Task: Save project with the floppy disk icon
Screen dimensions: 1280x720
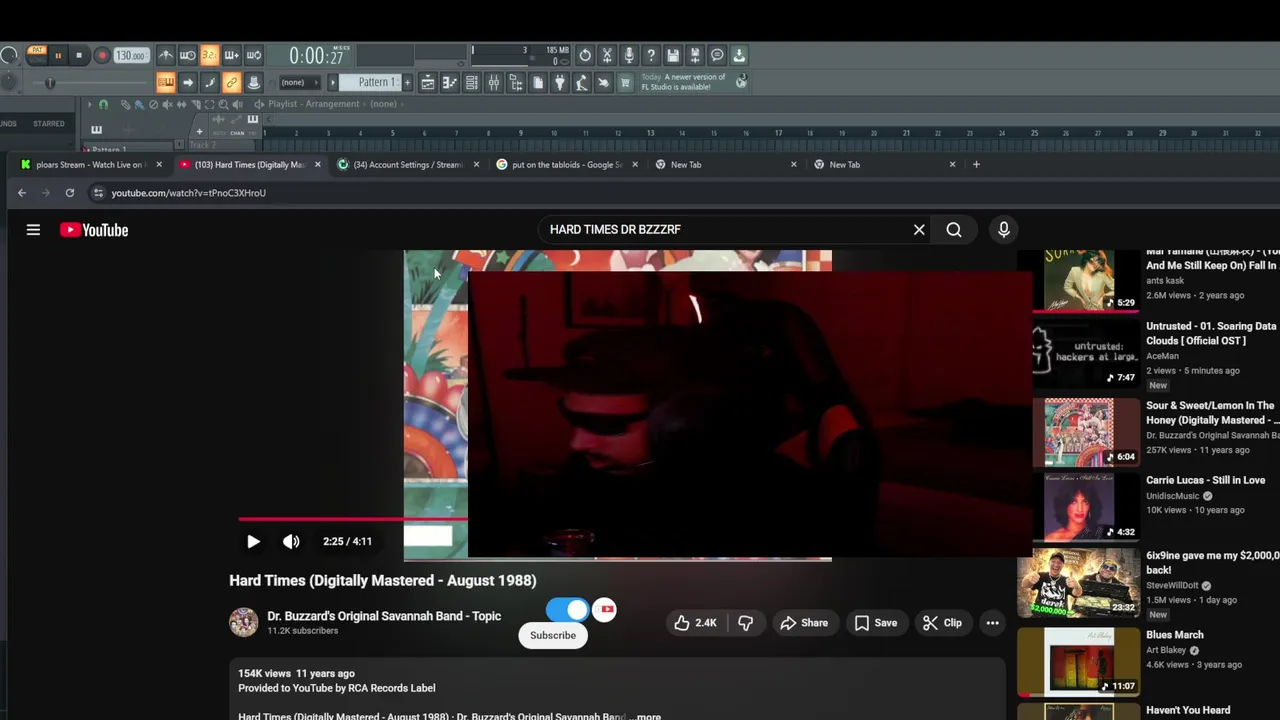Action: coord(673,55)
